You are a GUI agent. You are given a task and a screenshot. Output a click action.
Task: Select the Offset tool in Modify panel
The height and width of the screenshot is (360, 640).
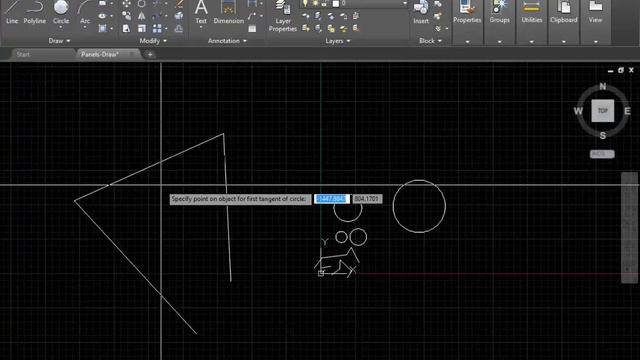click(179, 28)
